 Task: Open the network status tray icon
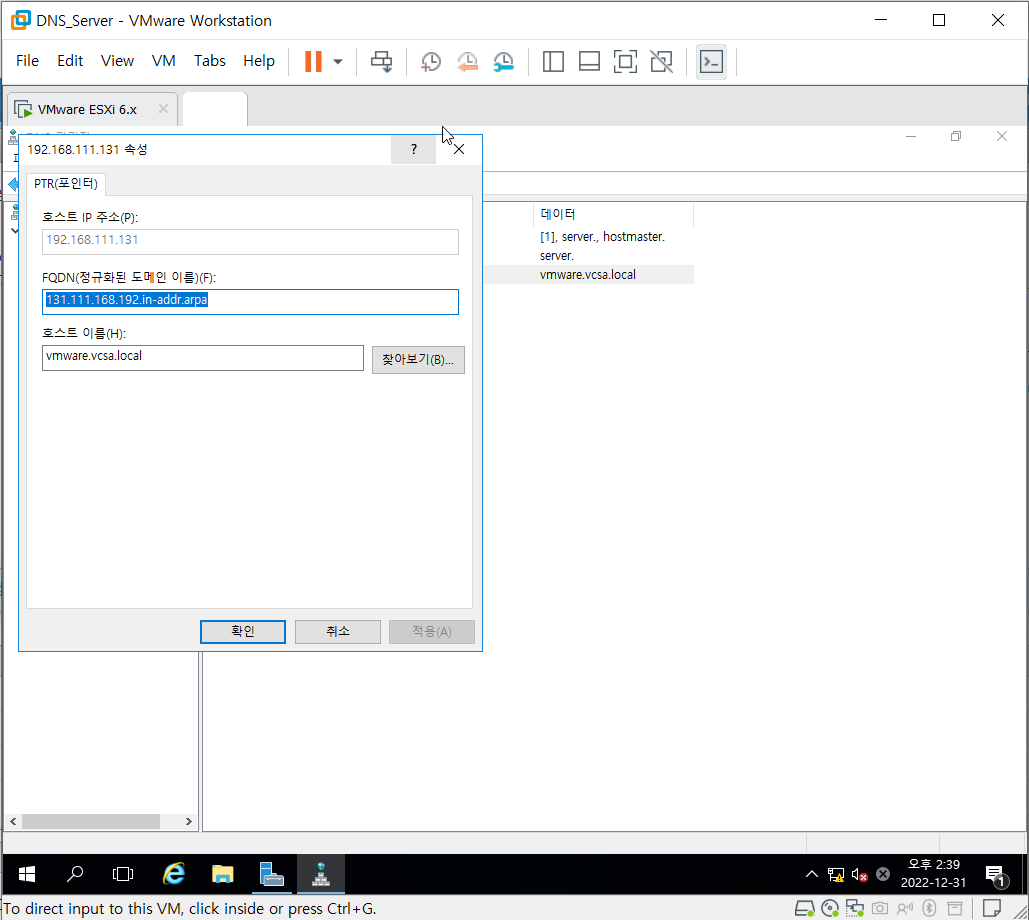[x=835, y=875]
